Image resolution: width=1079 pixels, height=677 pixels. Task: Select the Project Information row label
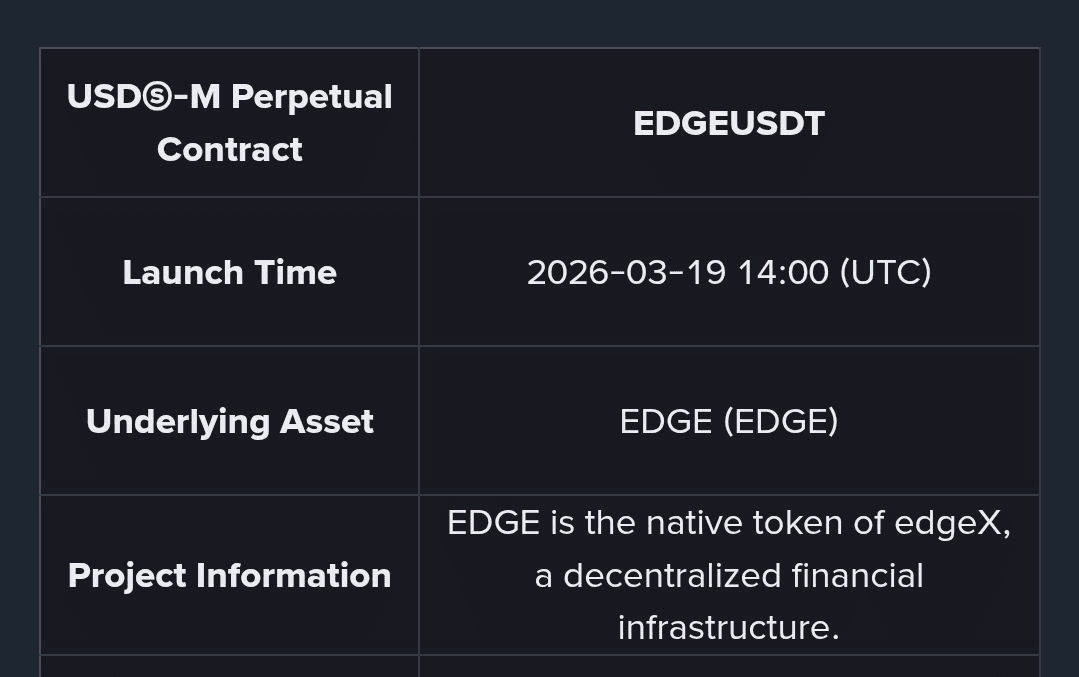click(229, 575)
